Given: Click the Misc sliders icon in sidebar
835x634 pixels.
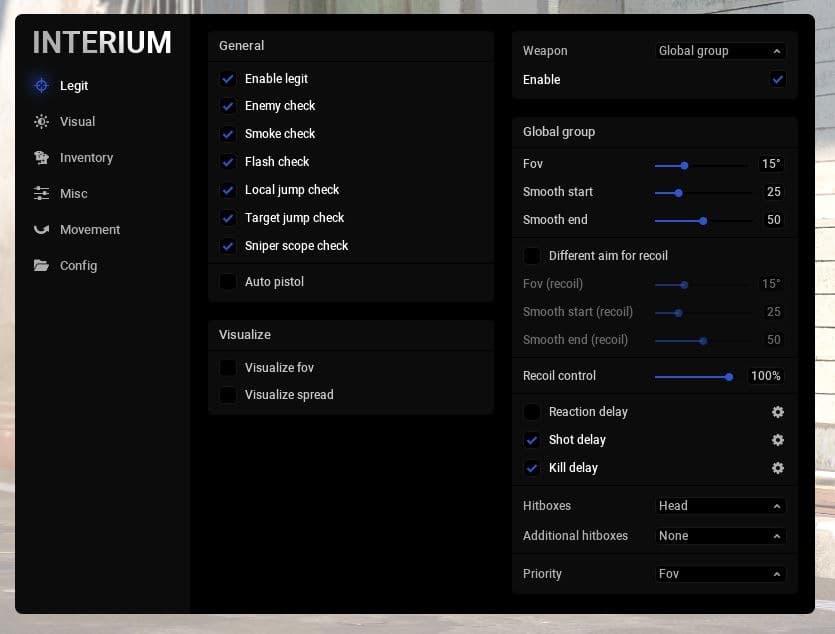Looking at the screenshot, I should tap(41, 194).
